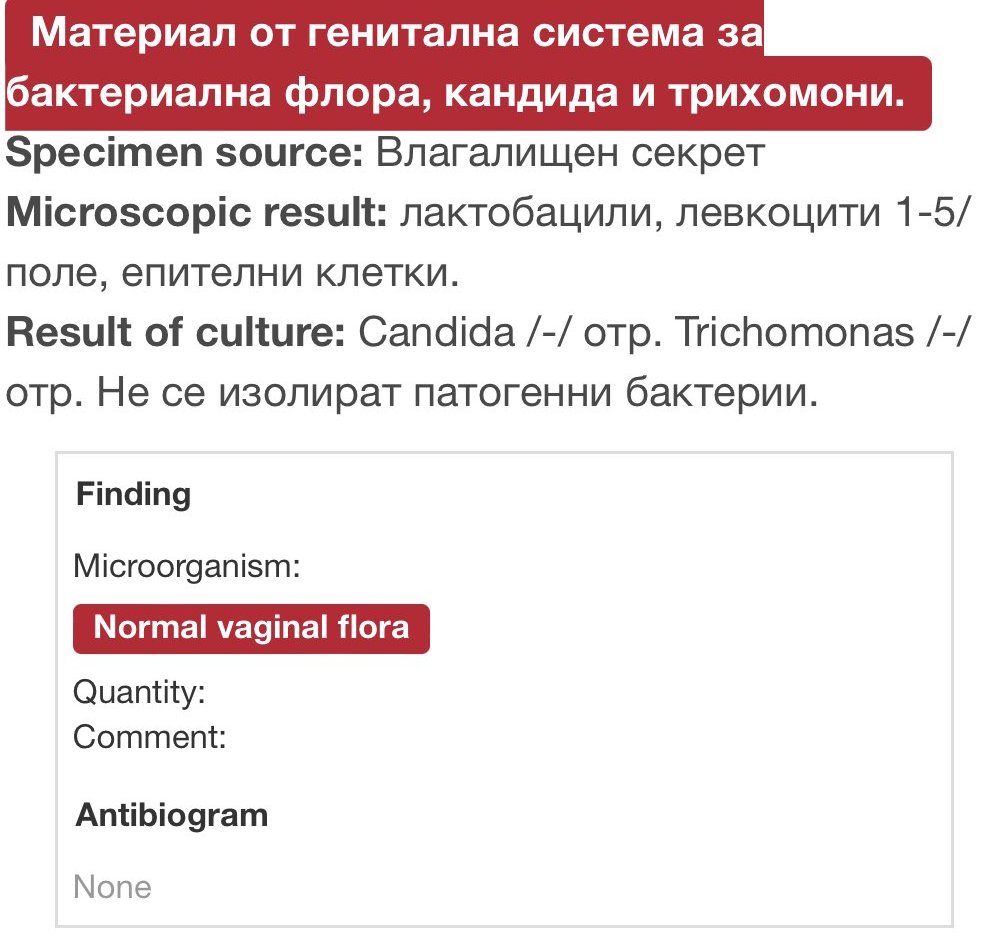The width and height of the screenshot is (1000, 934).
Task: Click the "Finding" section heading
Action: [134, 494]
